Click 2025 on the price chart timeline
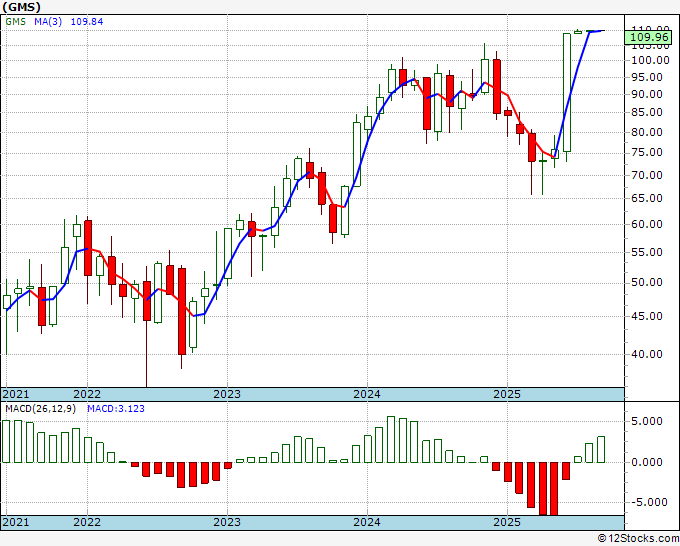 [507, 394]
